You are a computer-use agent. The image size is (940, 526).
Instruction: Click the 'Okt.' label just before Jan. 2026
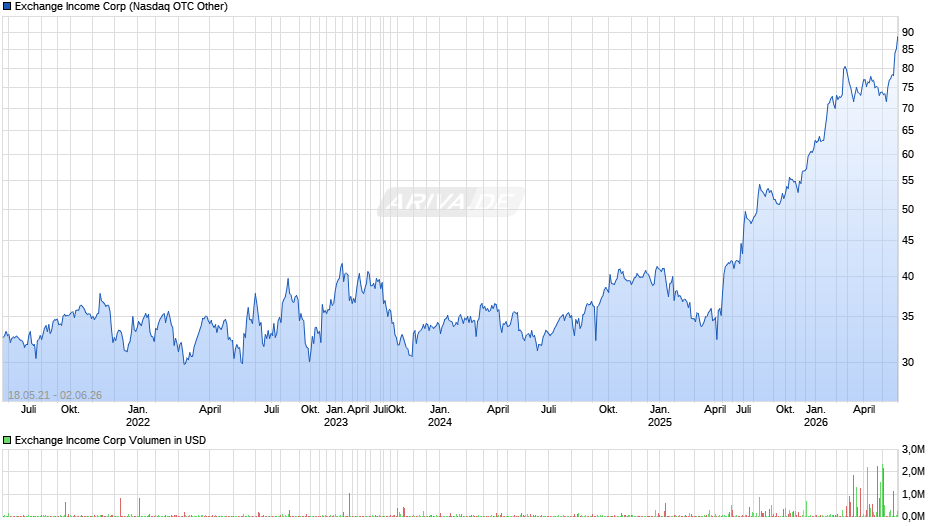785,410
